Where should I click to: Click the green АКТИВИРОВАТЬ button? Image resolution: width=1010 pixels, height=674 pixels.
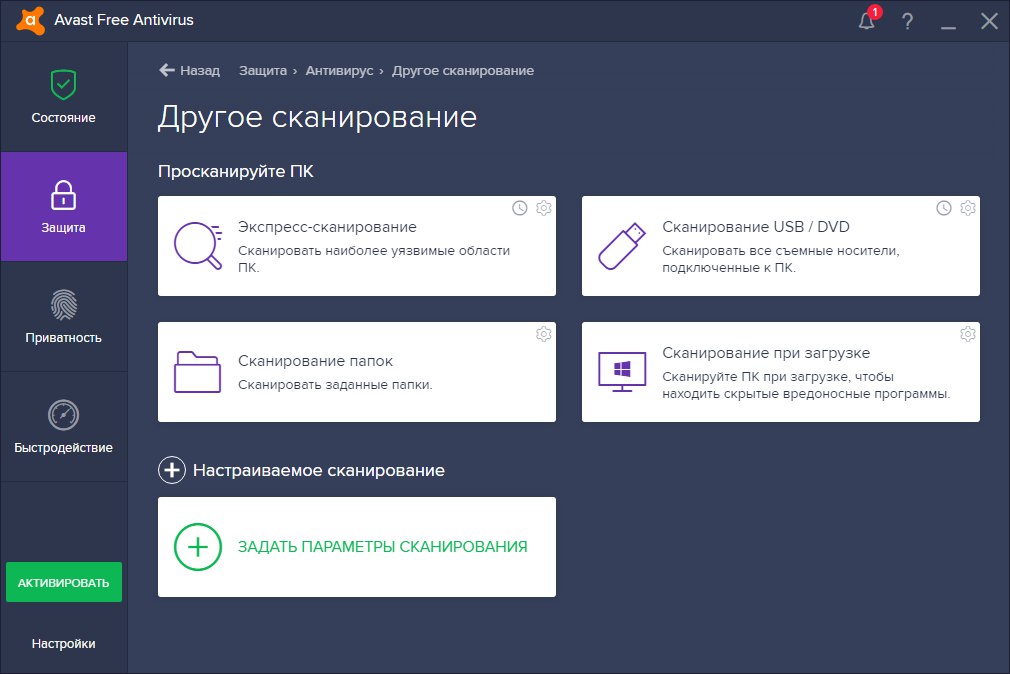(64, 583)
